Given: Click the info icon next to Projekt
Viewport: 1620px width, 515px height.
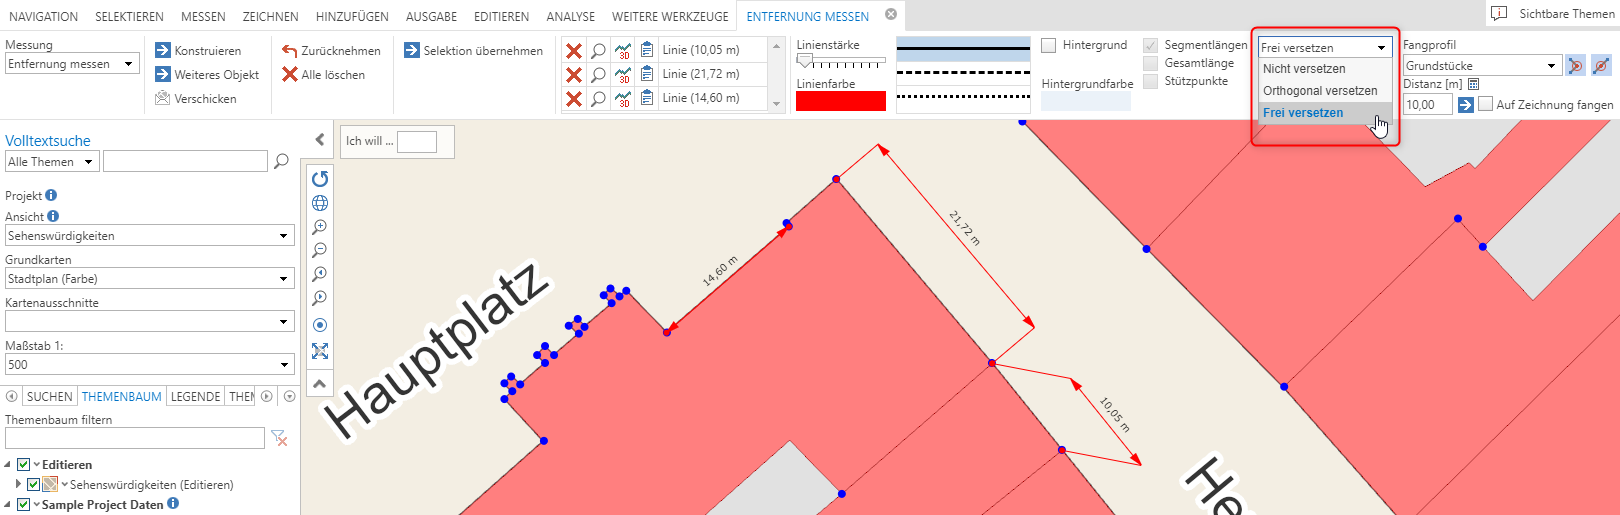Looking at the screenshot, I should click(x=51, y=195).
